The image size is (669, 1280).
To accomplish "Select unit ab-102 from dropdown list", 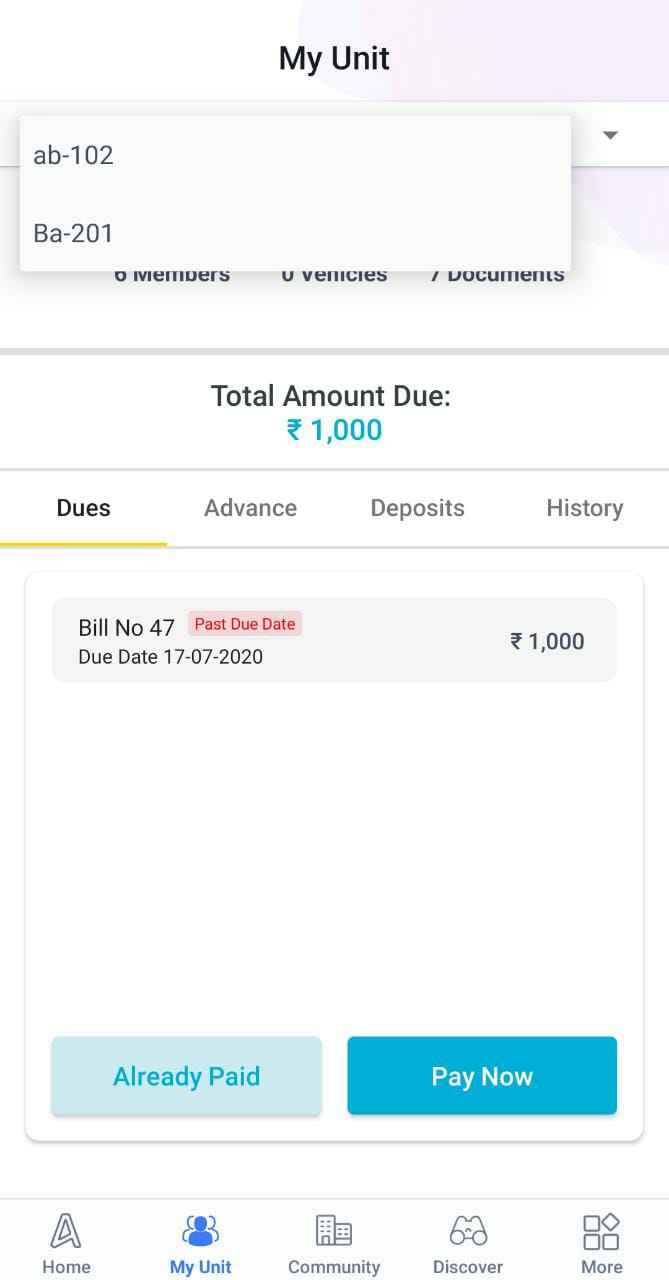I will click(295, 155).
